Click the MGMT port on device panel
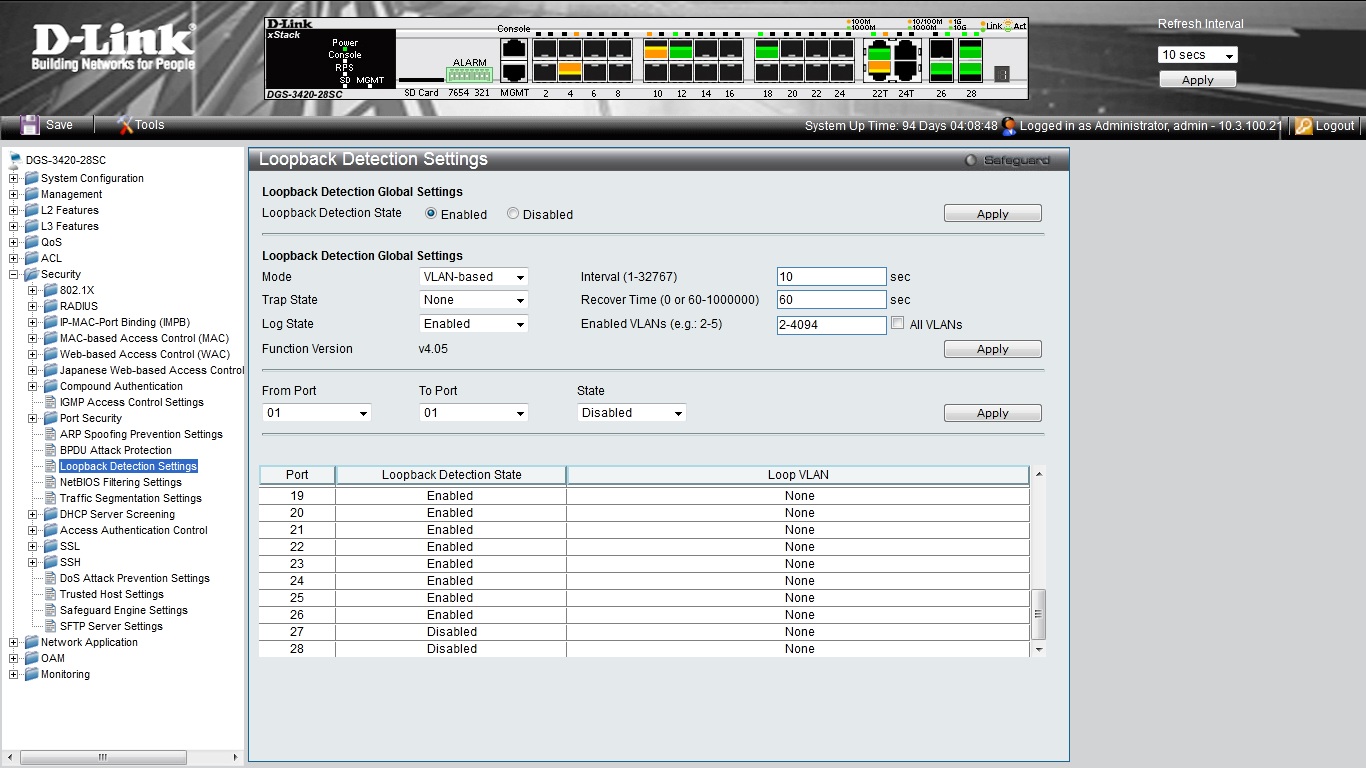The image size is (1366, 768). (514, 72)
